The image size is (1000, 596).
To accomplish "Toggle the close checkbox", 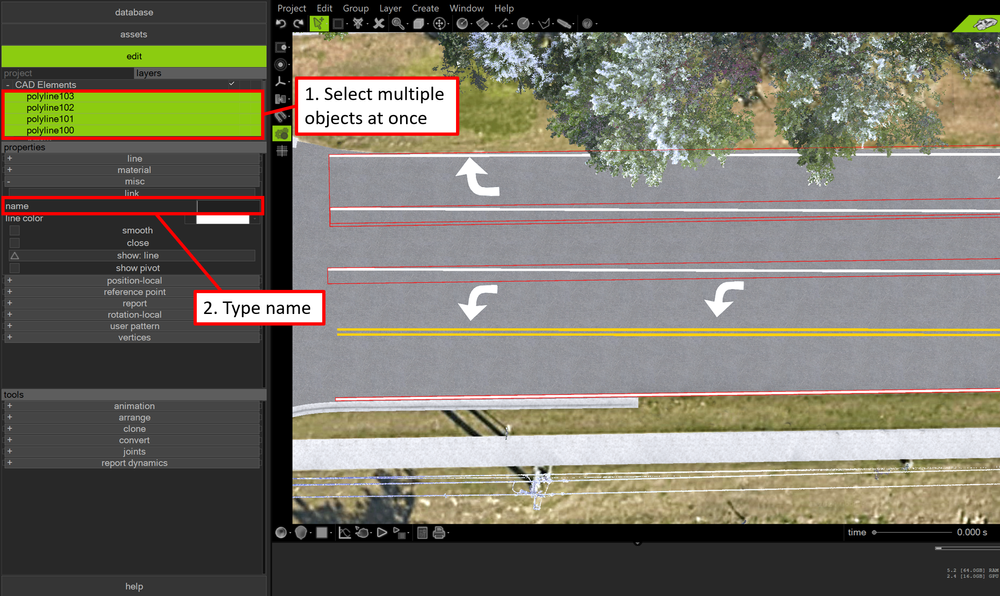I will (x=15, y=243).
